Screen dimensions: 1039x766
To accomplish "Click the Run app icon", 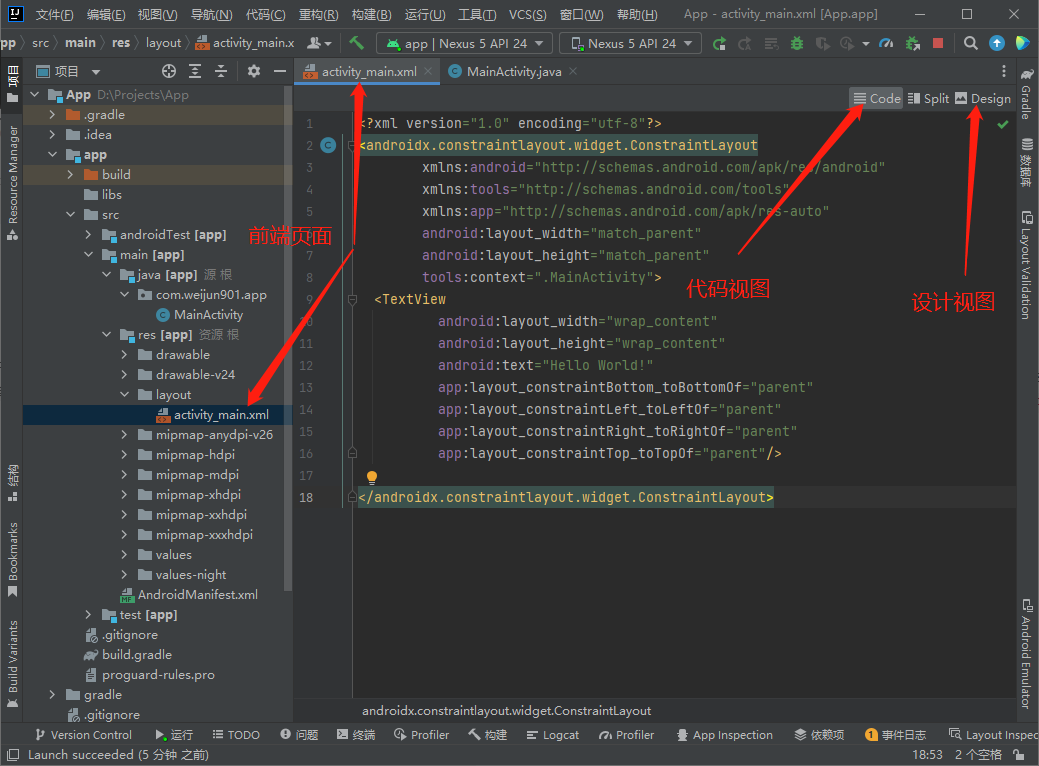I will tap(719, 44).
